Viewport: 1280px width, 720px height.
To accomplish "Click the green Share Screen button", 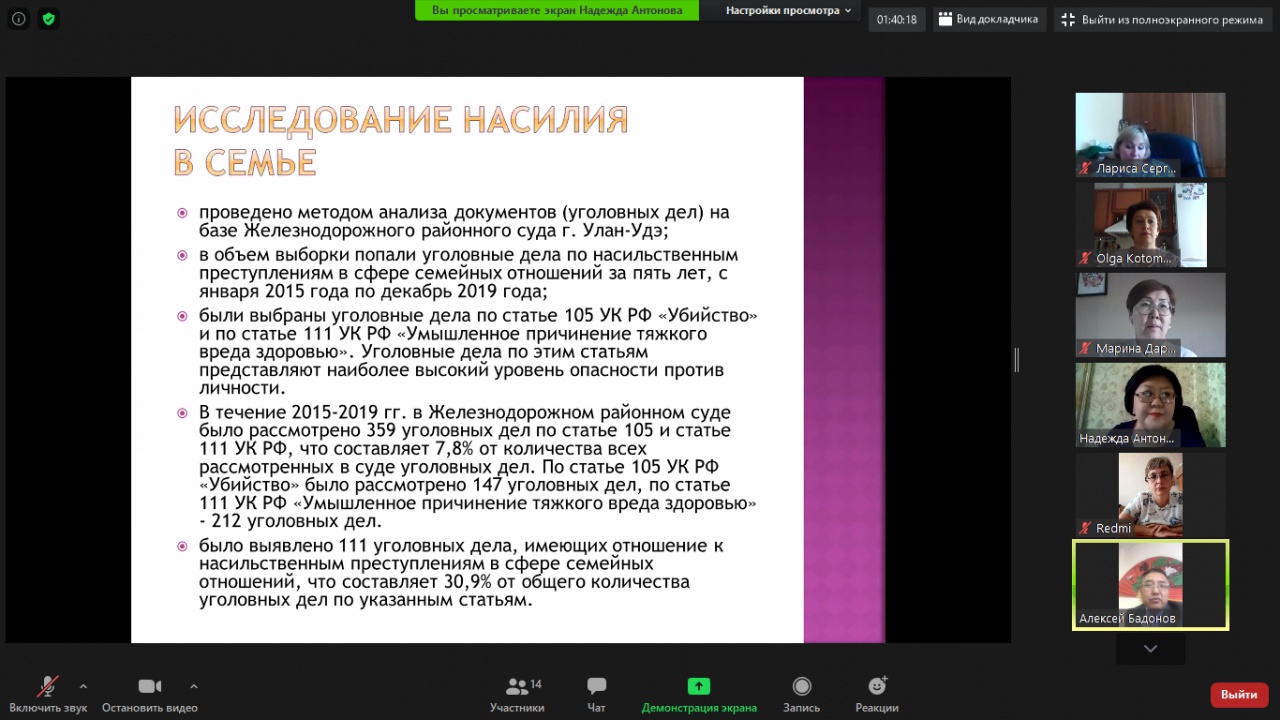I will point(698,694).
